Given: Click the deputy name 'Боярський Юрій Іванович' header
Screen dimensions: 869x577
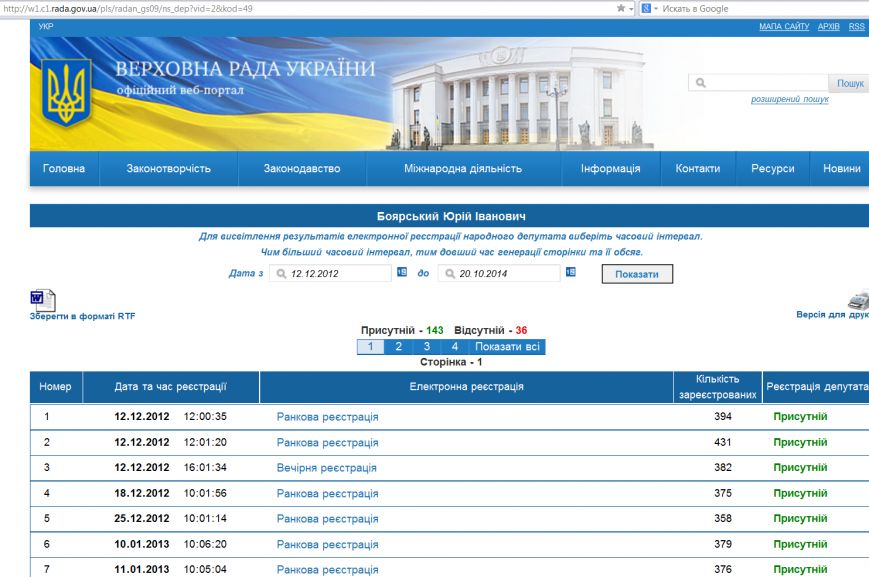Looking at the screenshot, I should pos(451,216).
